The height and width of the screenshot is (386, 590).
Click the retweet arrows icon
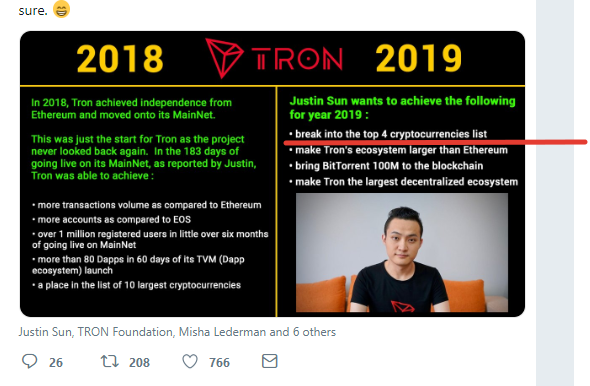pyautogui.click(x=109, y=362)
